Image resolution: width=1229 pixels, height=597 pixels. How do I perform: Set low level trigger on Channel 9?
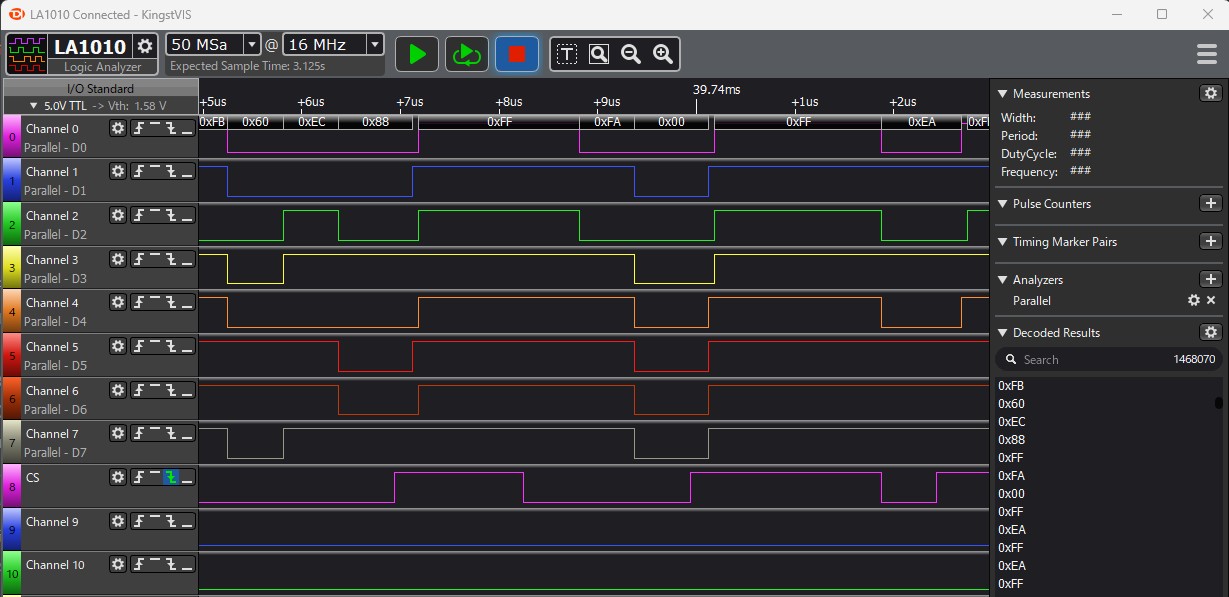(187, 522)
